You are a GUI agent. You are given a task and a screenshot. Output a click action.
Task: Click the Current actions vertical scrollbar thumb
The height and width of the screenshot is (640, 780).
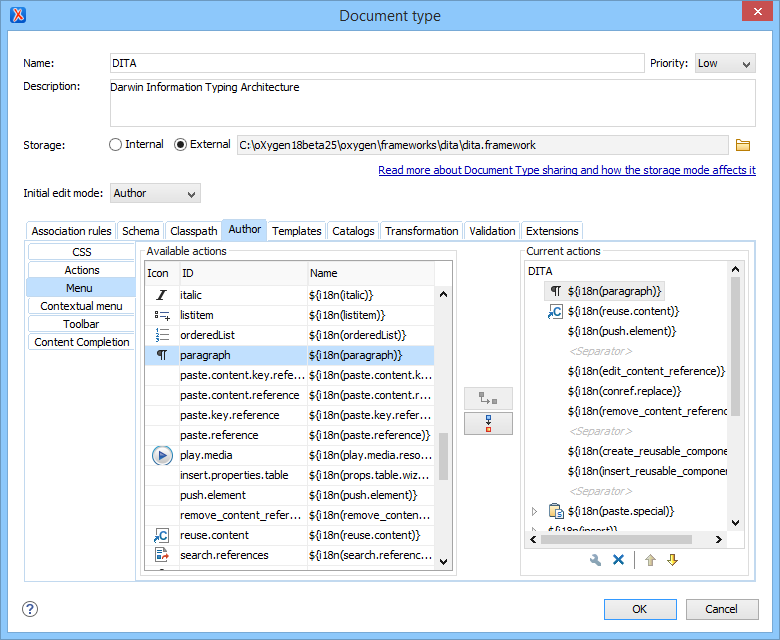[735, 346]
